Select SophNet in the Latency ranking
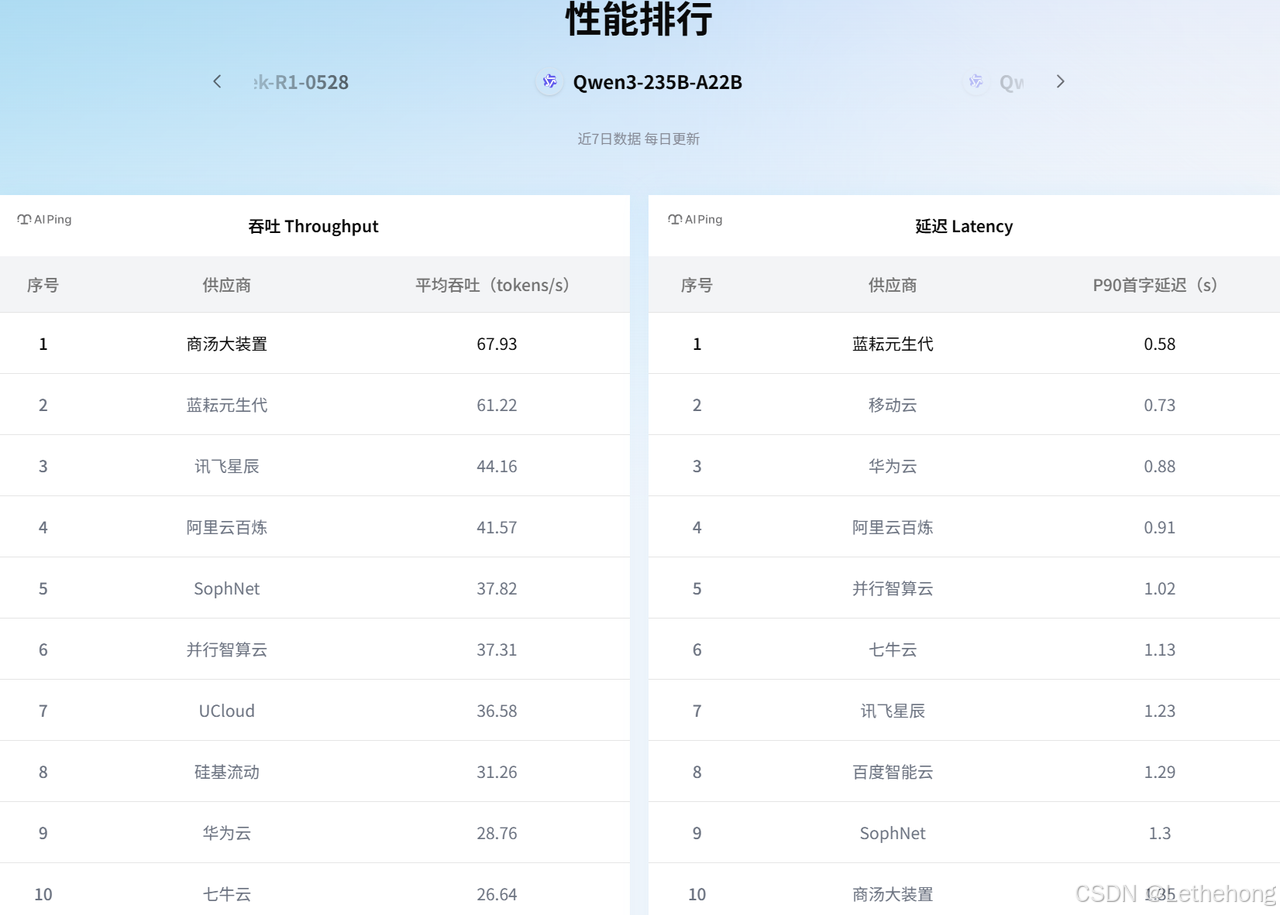 [893, 833]
